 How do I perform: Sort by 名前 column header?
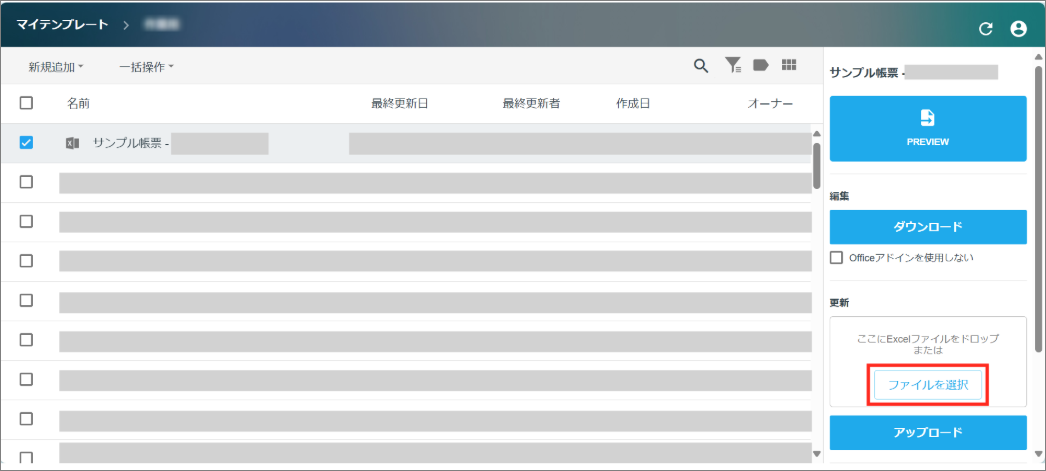78,104
